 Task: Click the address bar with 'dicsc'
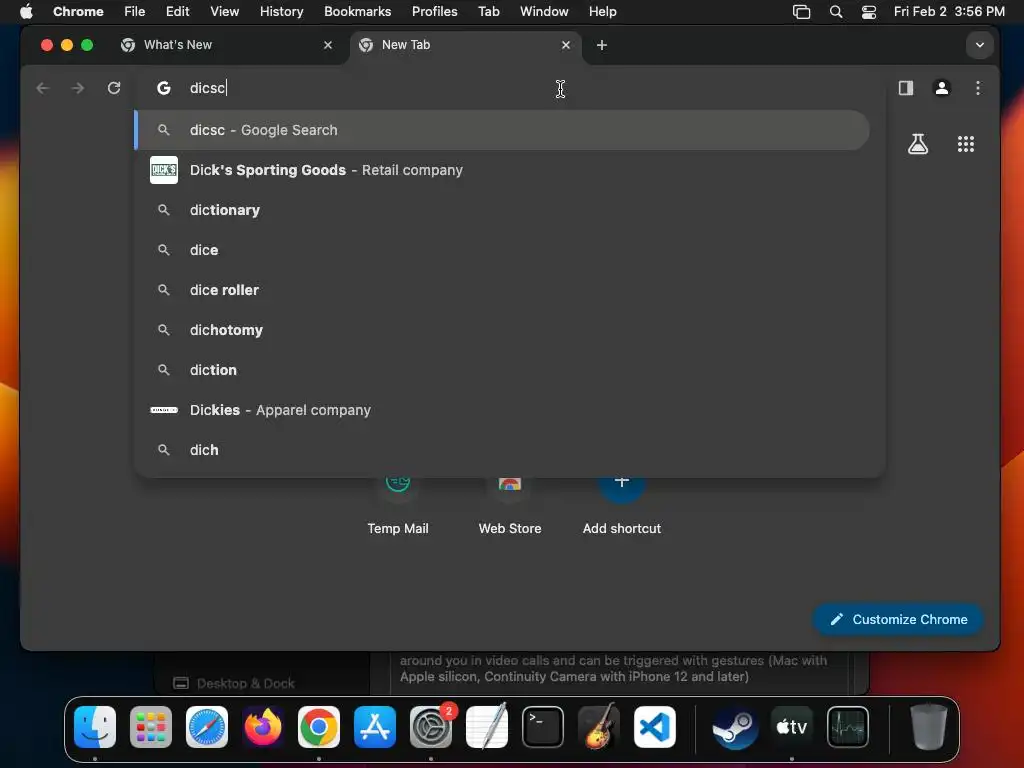tap(509, 88)
